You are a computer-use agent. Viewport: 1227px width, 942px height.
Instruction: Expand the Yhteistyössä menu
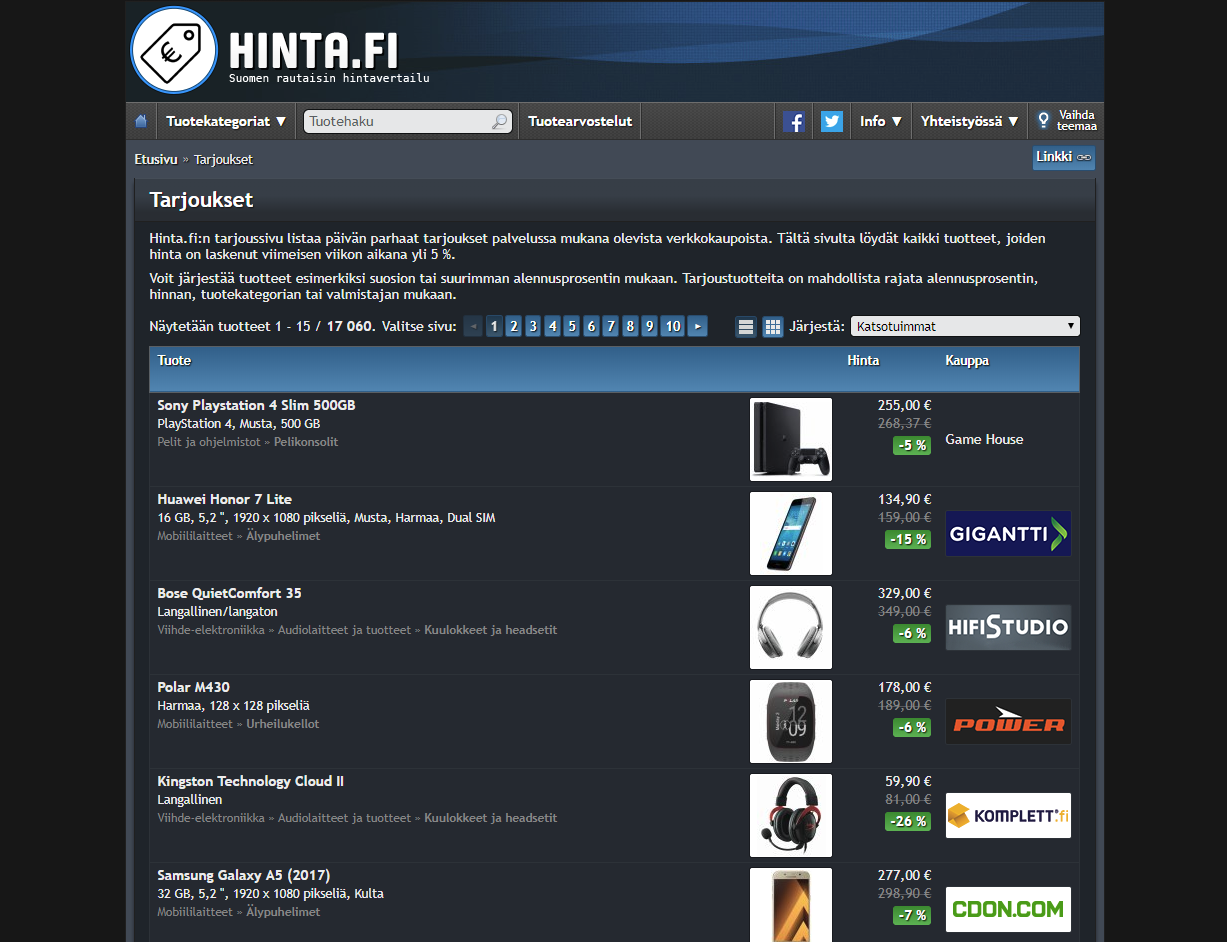(969, 121)
